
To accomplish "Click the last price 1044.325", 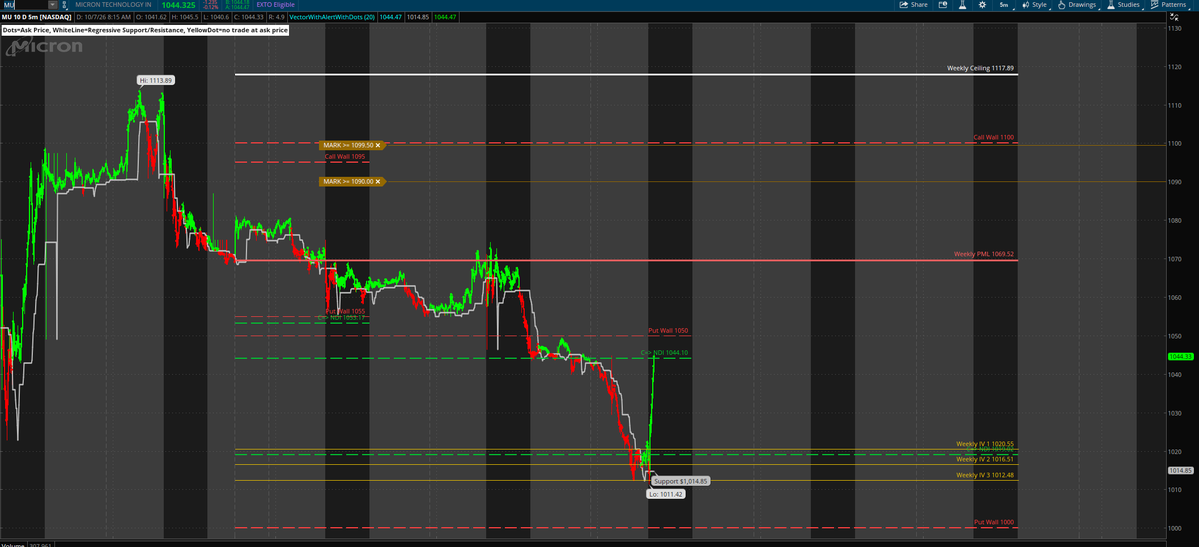I will click(x=178, y=5).
